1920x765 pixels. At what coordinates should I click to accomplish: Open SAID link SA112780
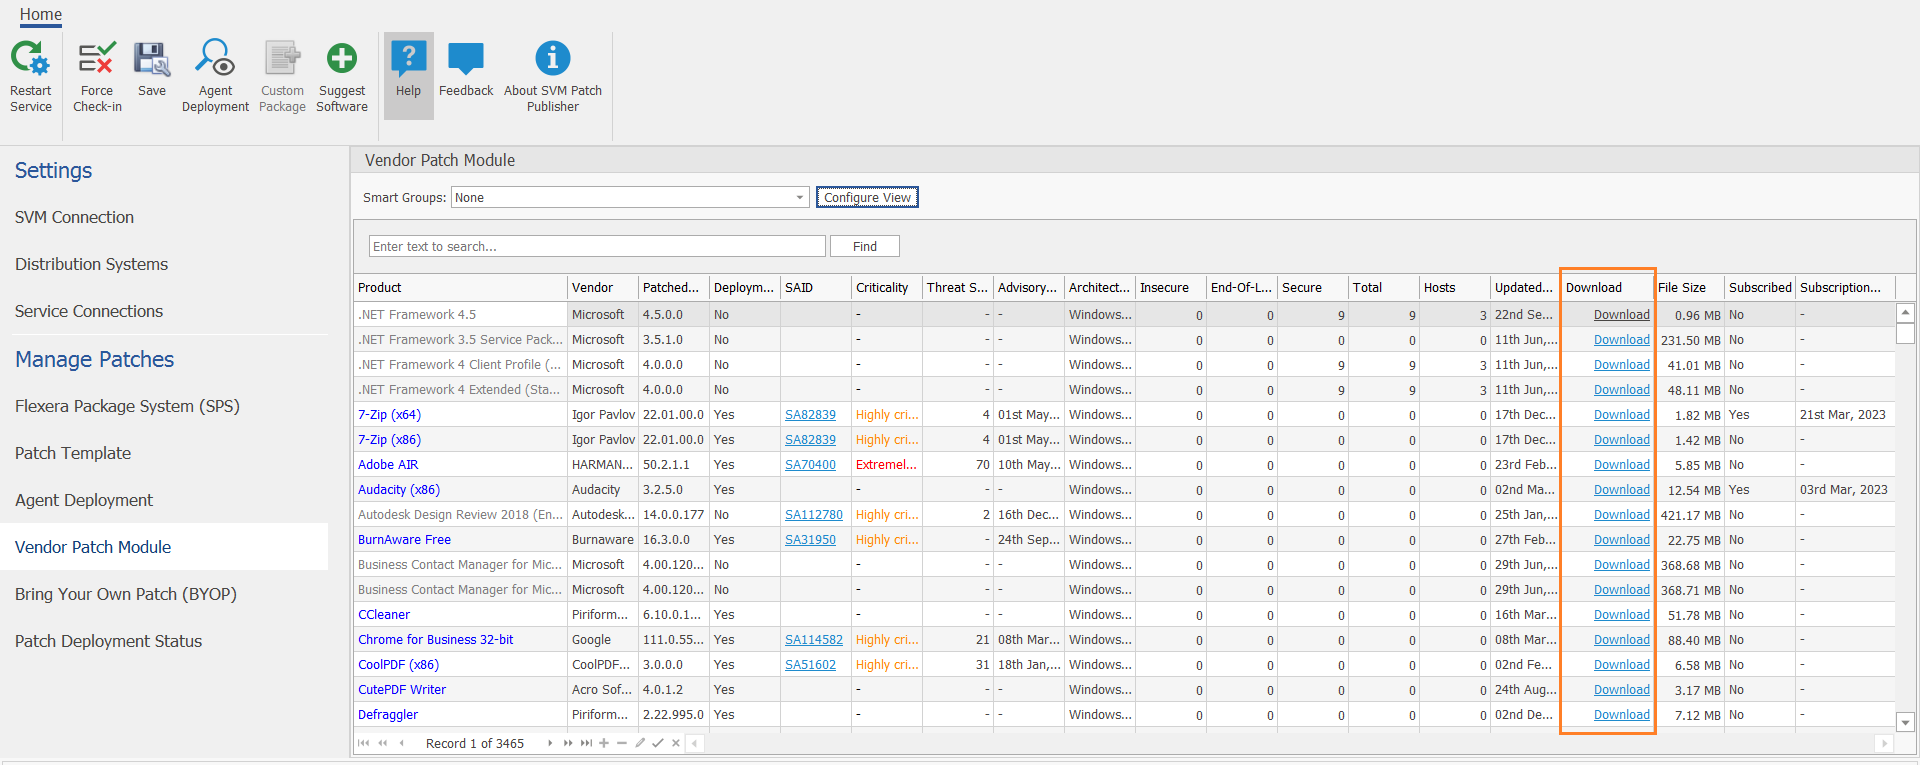click(x=814, y=514)
